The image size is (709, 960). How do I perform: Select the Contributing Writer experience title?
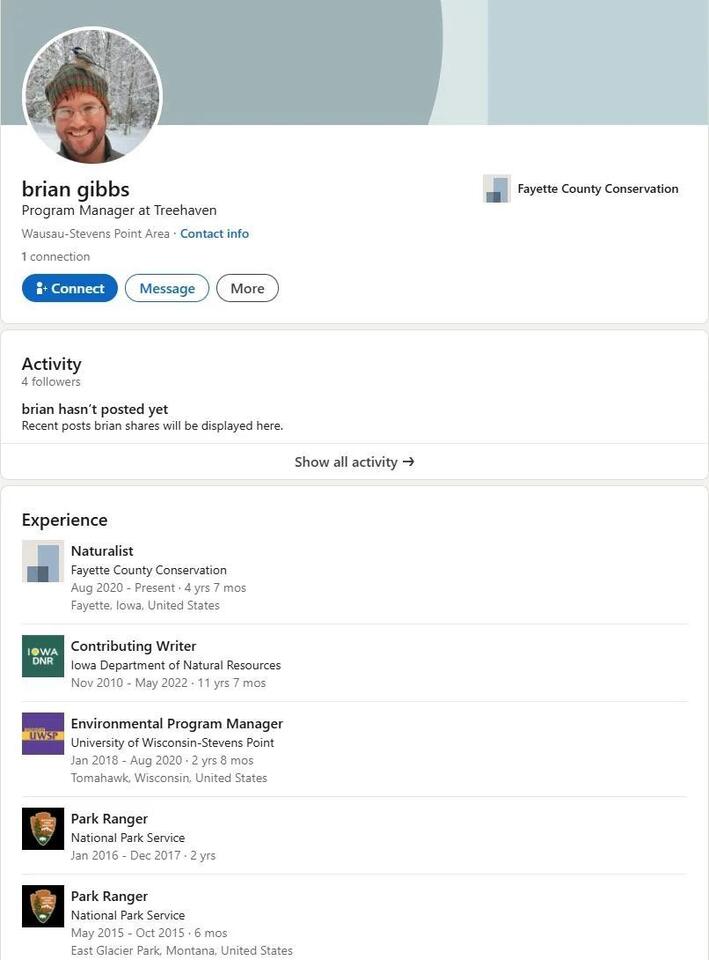coord(133,646)
